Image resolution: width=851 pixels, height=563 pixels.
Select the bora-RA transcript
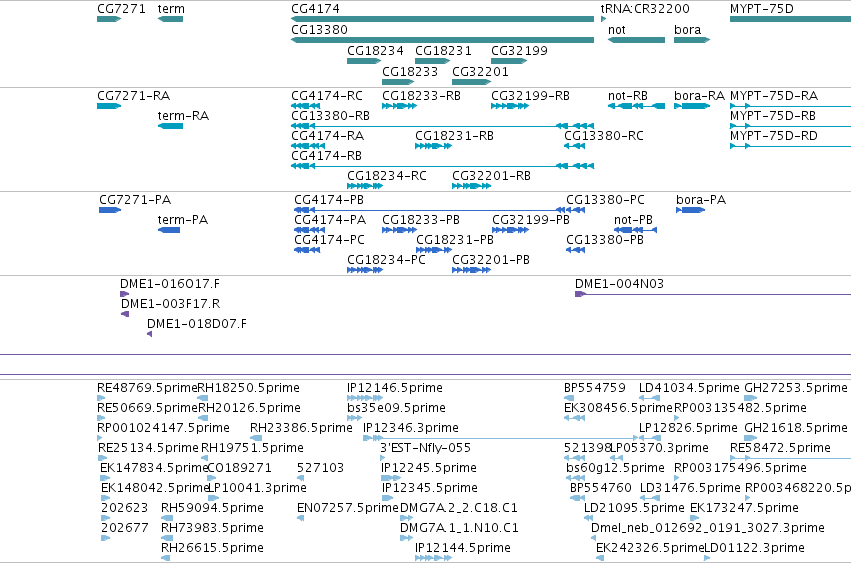click(x=692, y=106)
